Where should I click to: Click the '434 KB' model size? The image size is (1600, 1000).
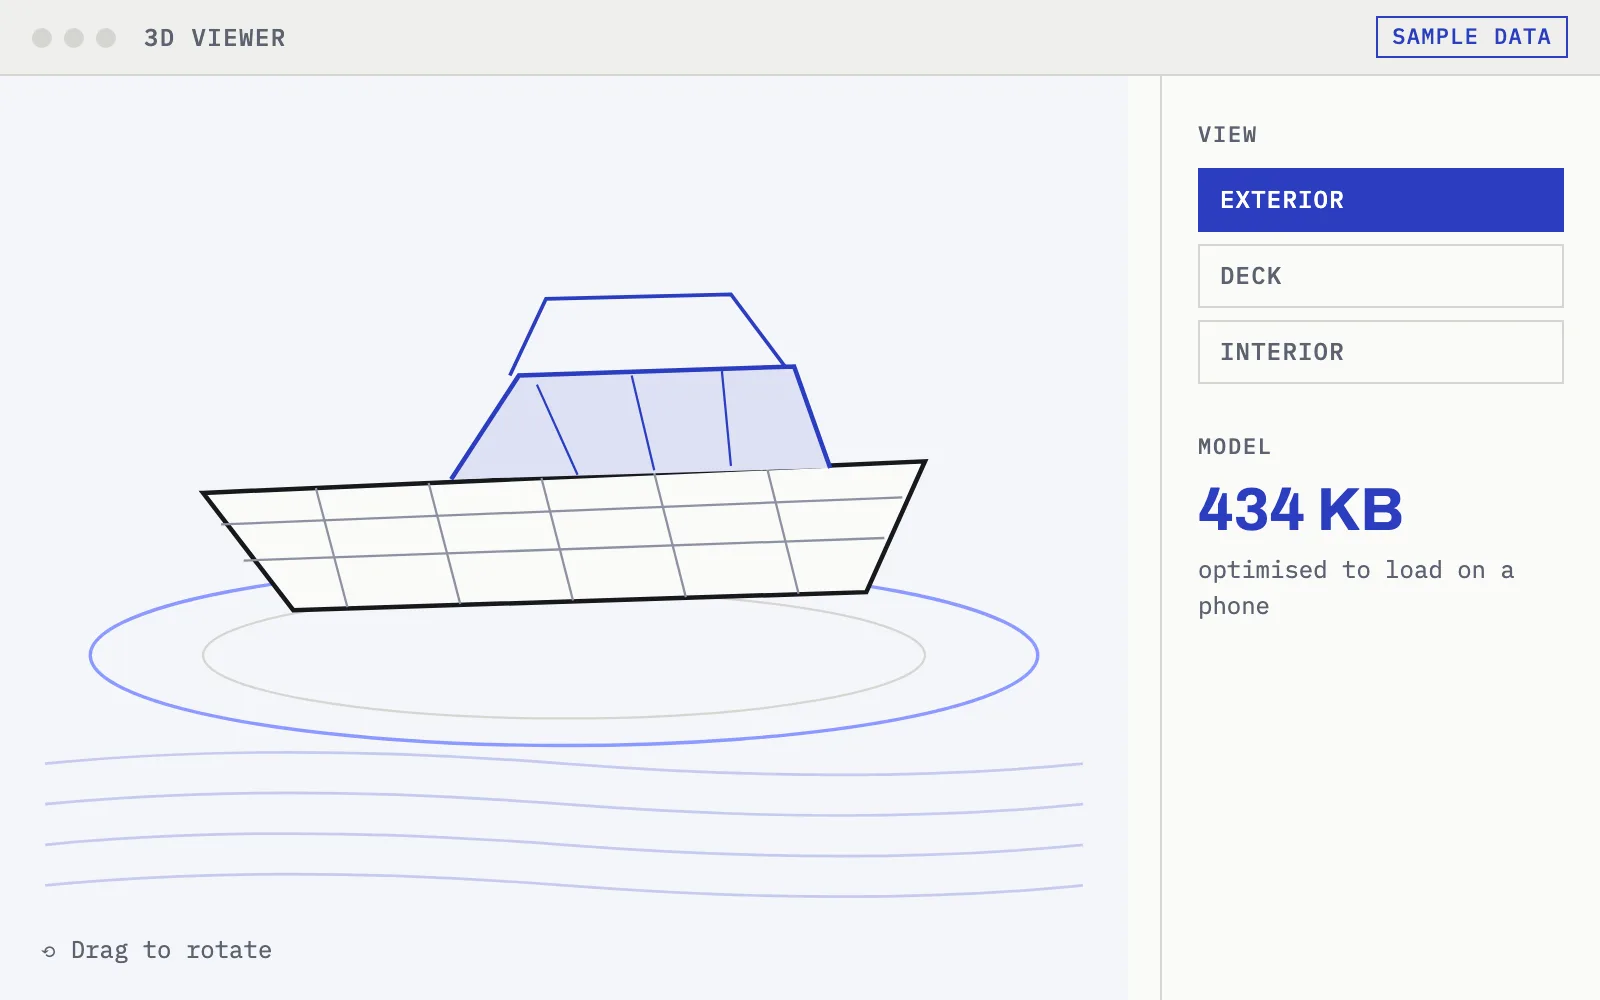point(1300,510)
